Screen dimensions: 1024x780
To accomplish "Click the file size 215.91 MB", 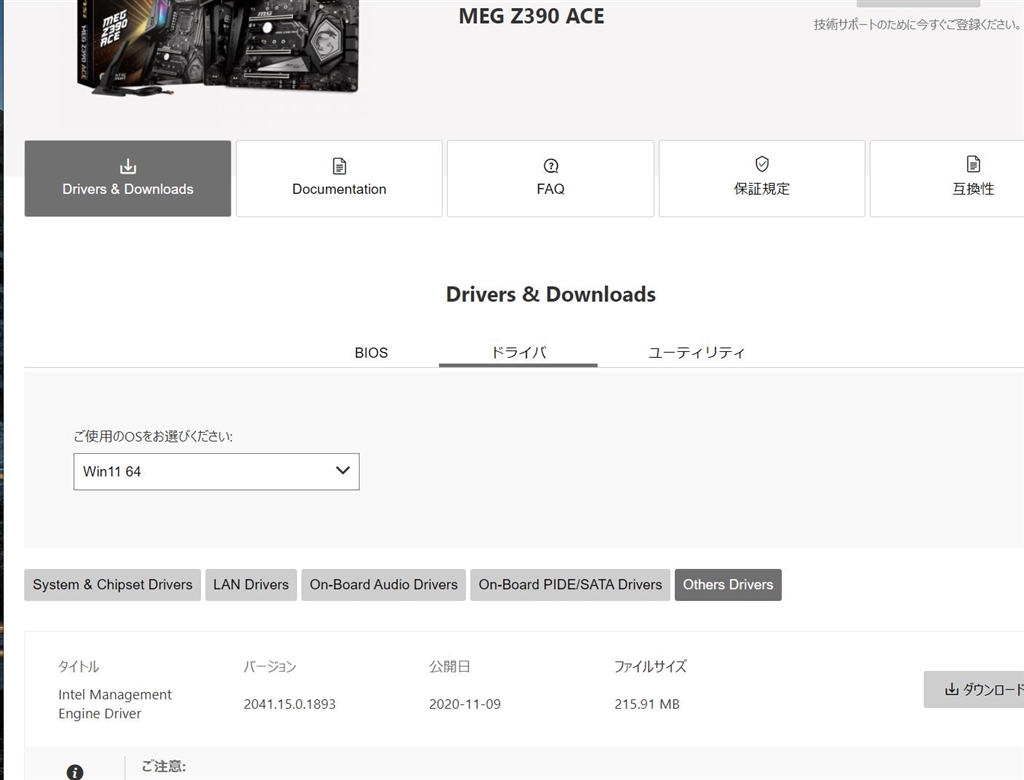I will coord(647,704).
